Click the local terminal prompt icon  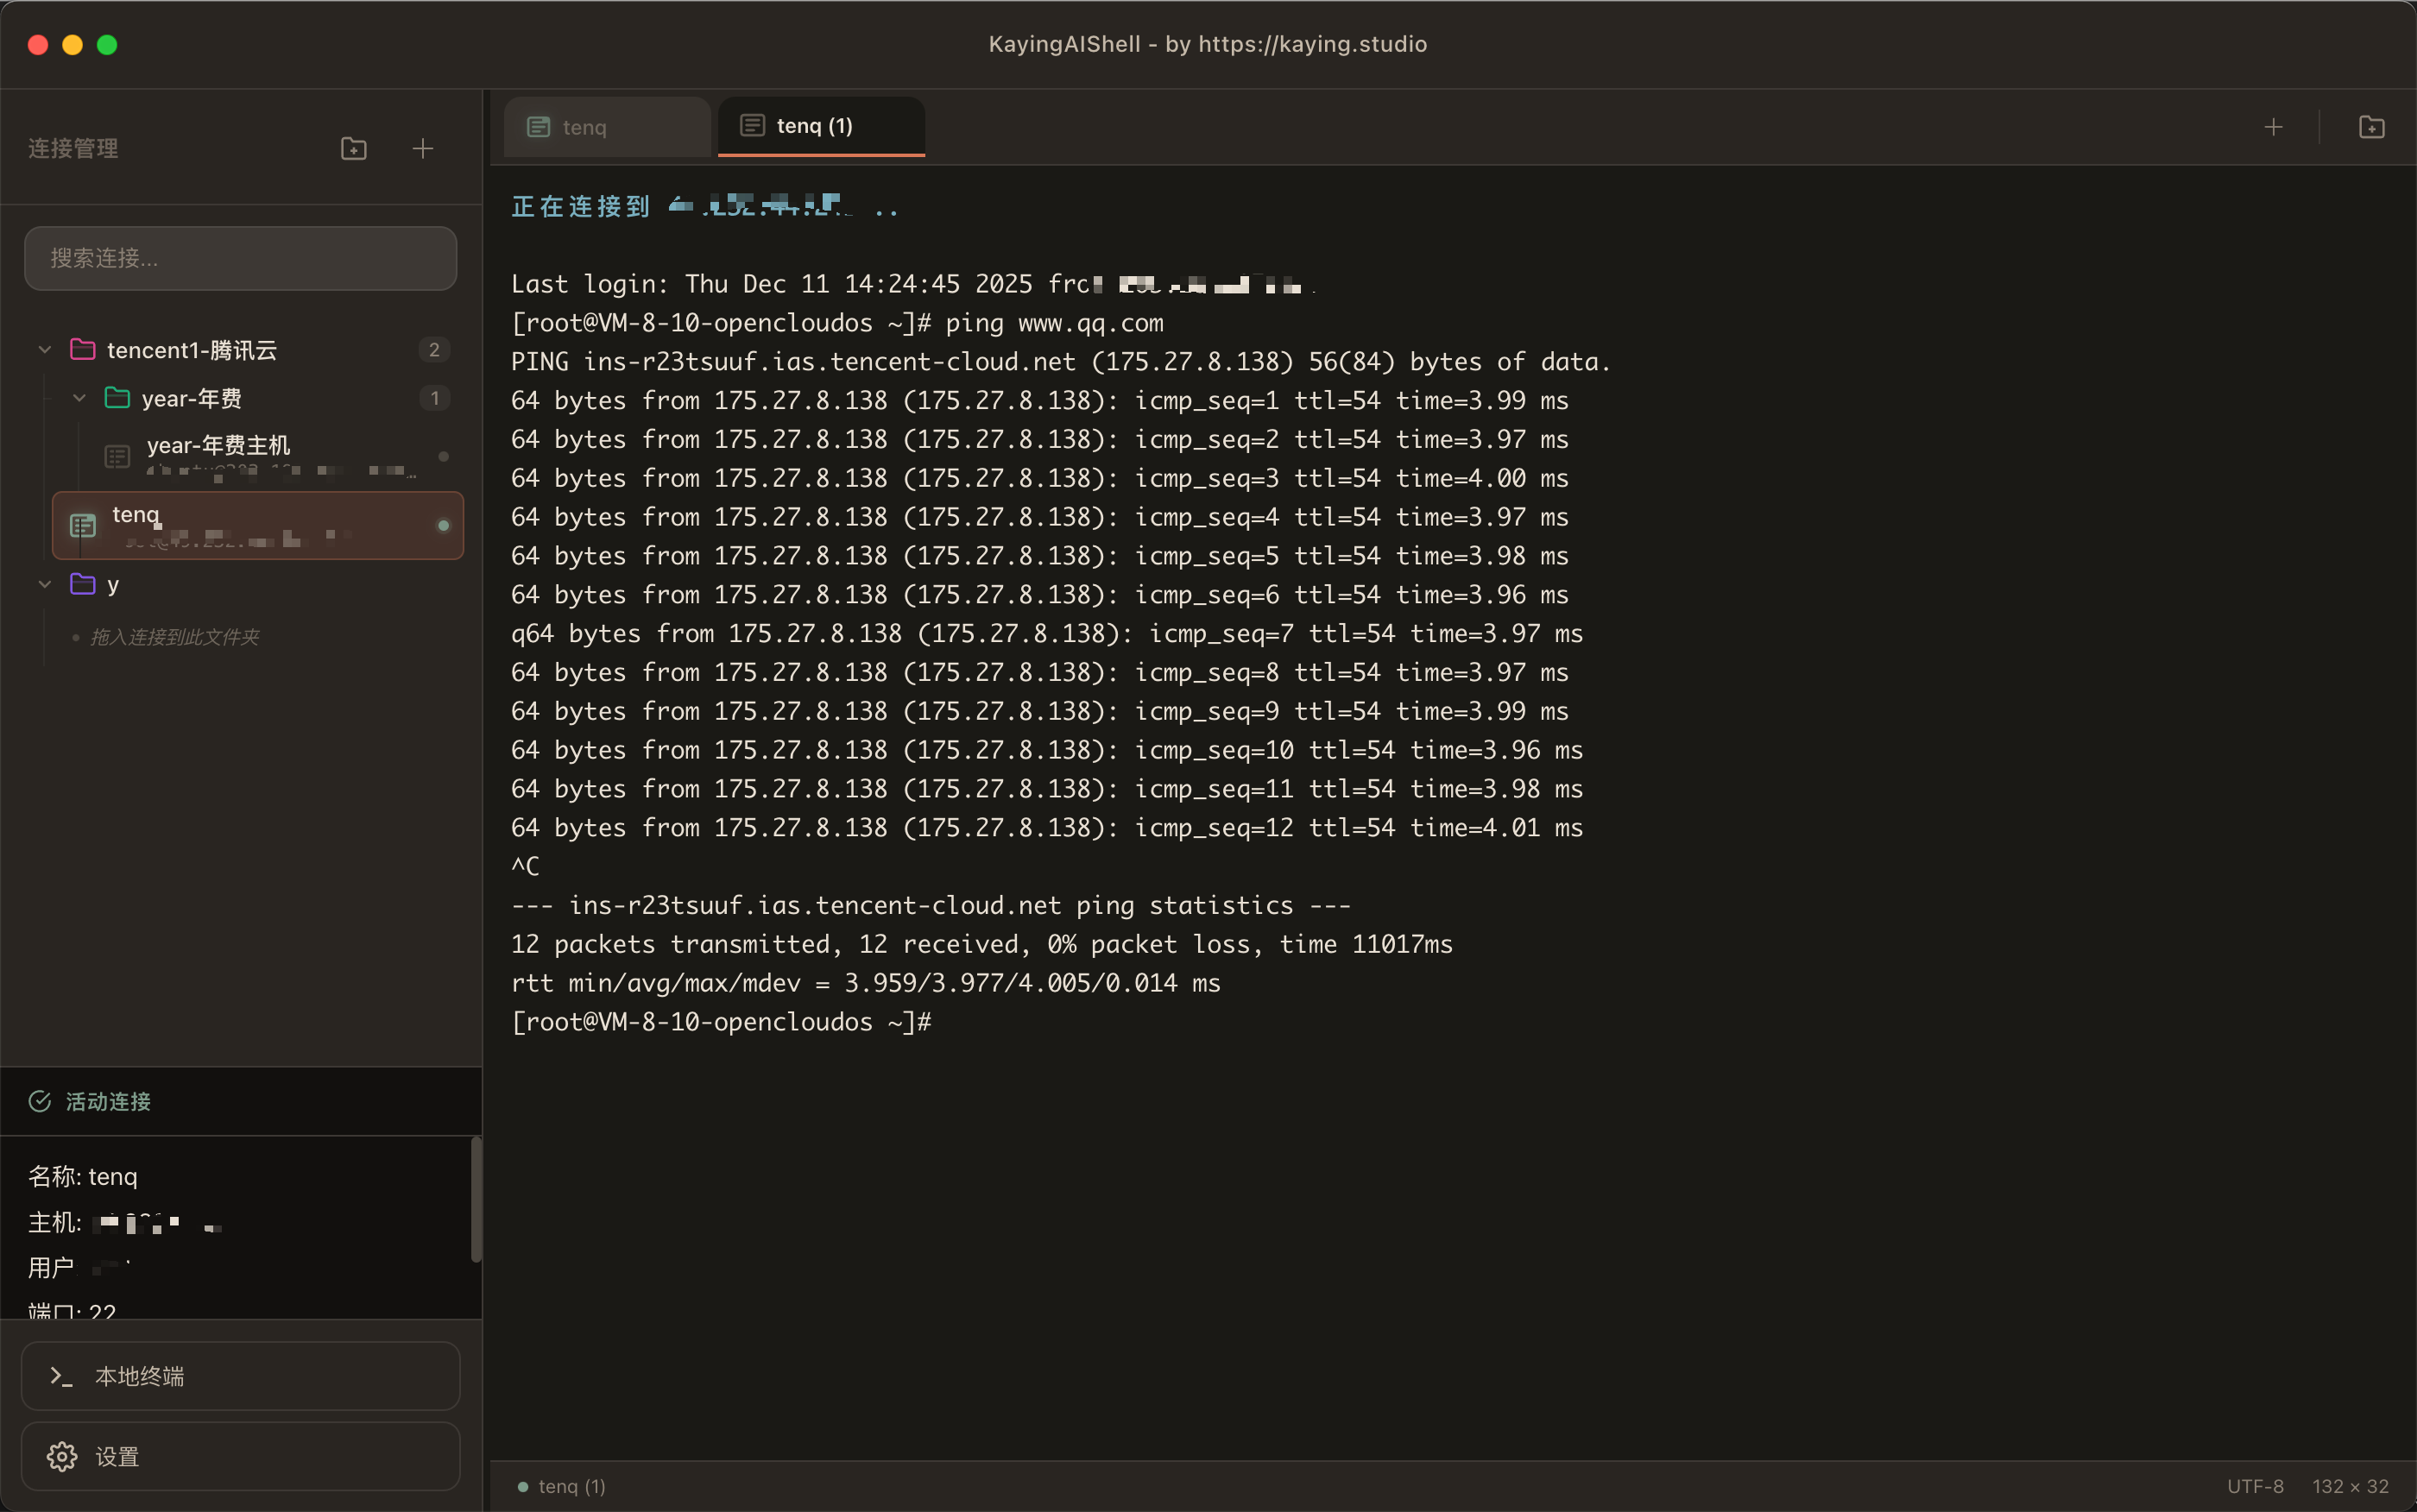[62, 1376]
